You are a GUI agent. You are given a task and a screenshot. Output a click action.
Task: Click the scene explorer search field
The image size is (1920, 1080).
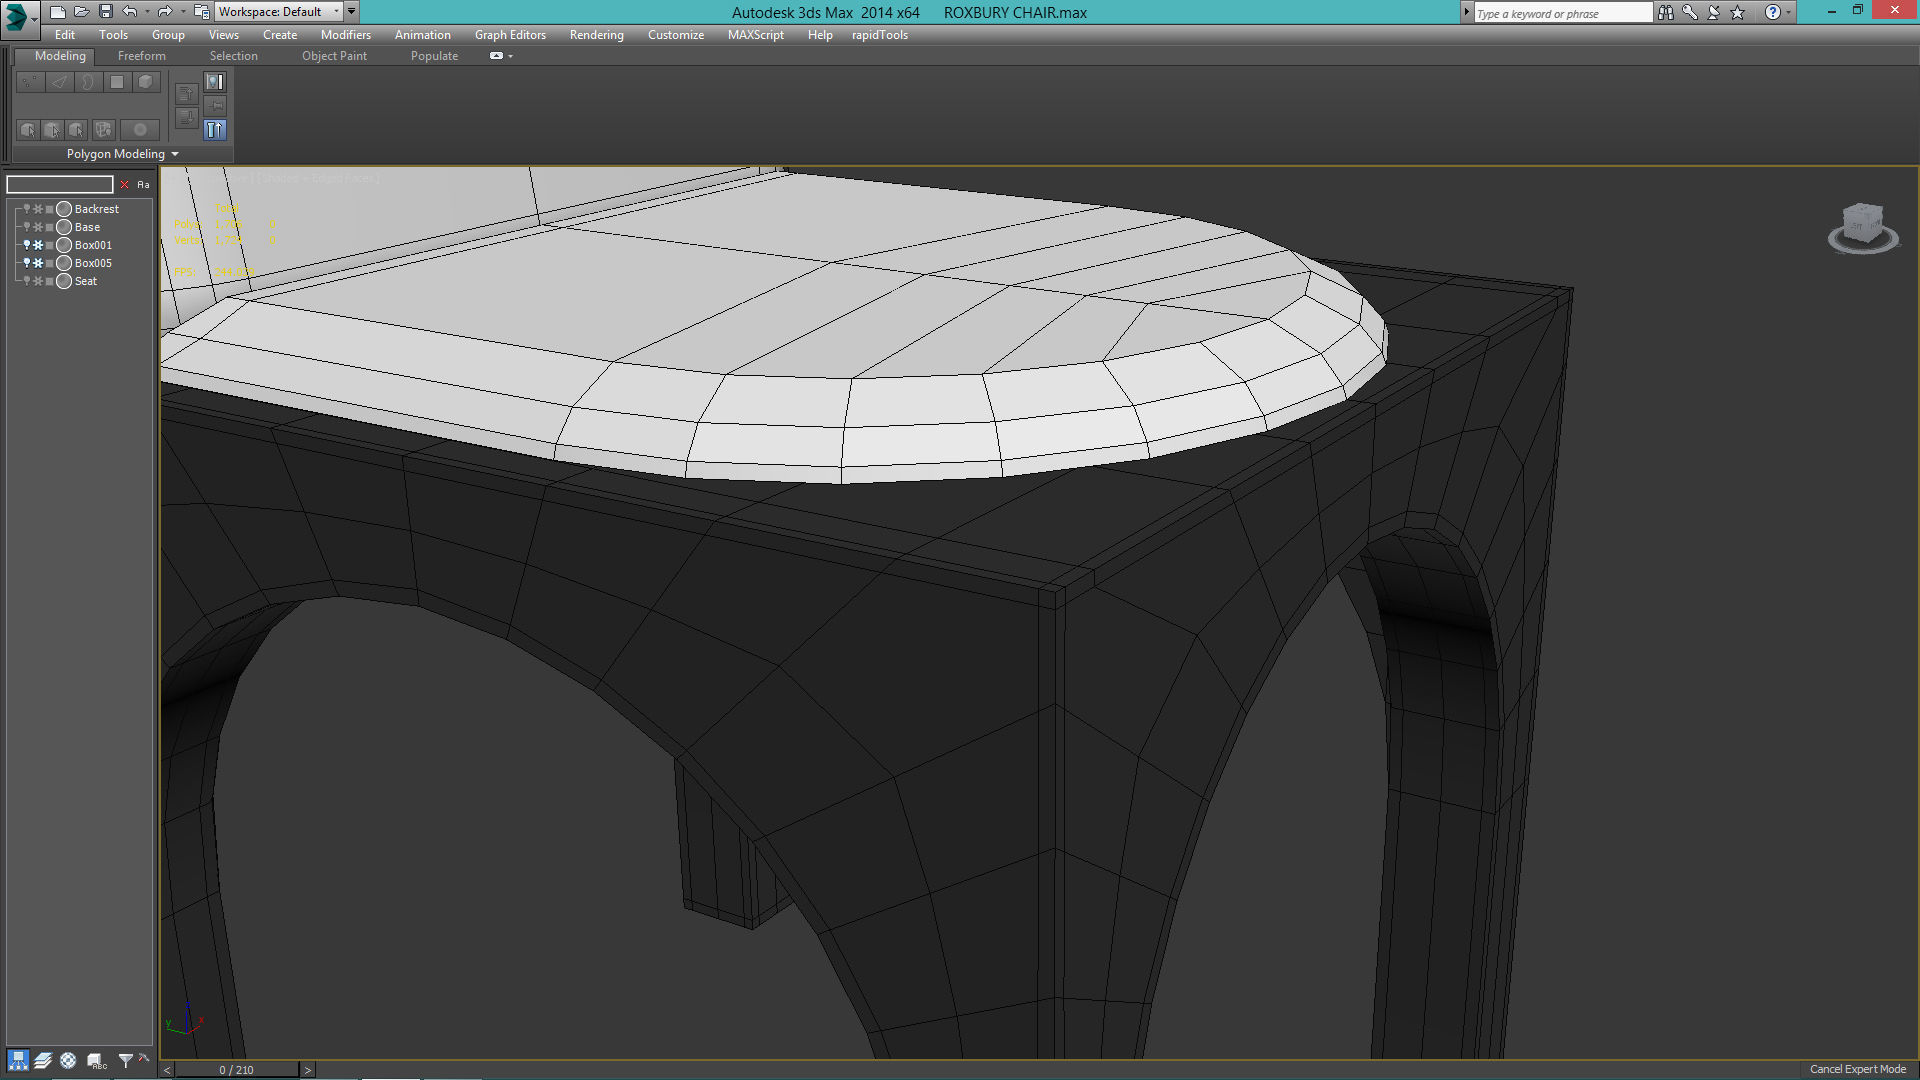click(x=60, y=184)
